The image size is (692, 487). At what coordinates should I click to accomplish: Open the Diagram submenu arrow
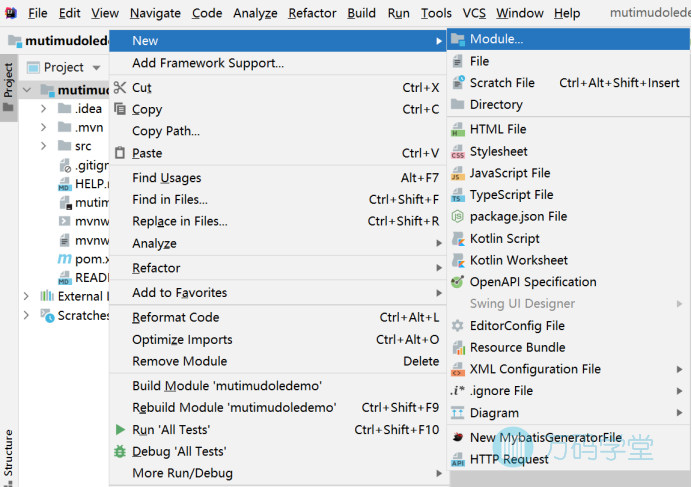[680, 413]
